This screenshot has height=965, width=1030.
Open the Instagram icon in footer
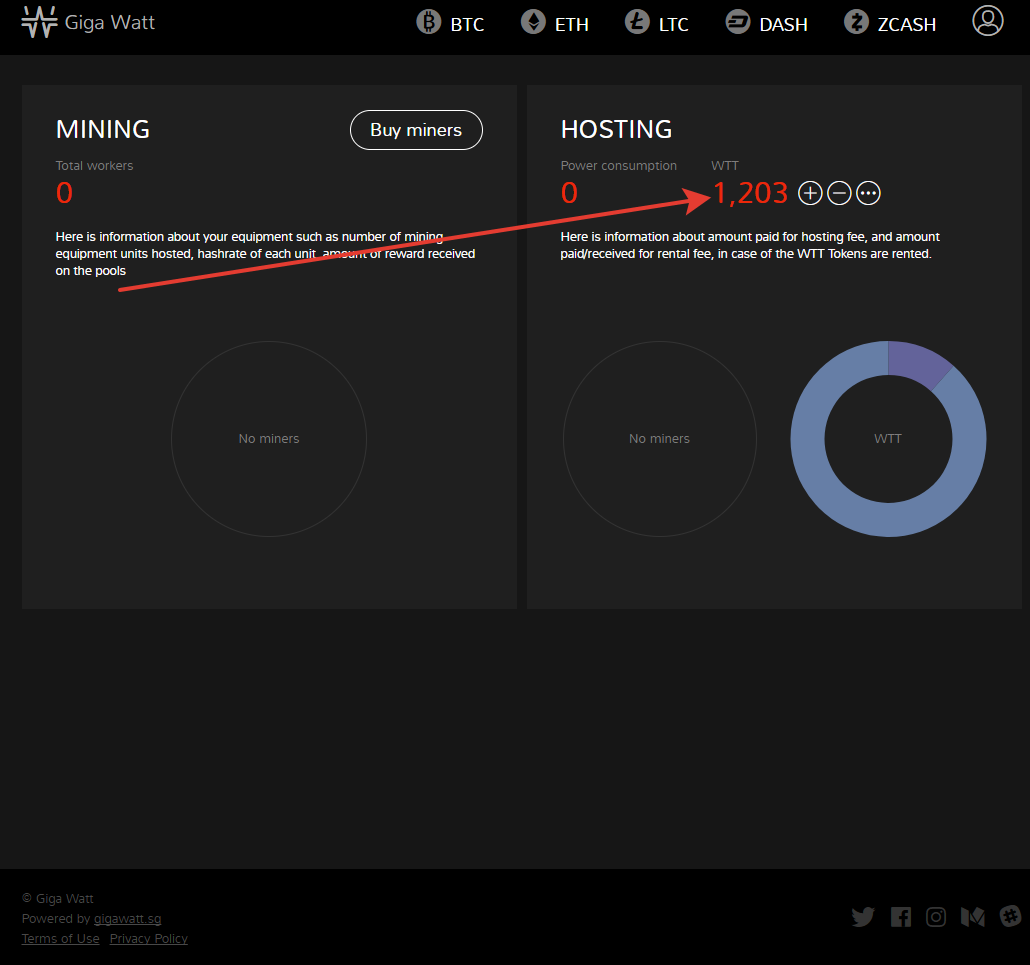click(935, 916)
